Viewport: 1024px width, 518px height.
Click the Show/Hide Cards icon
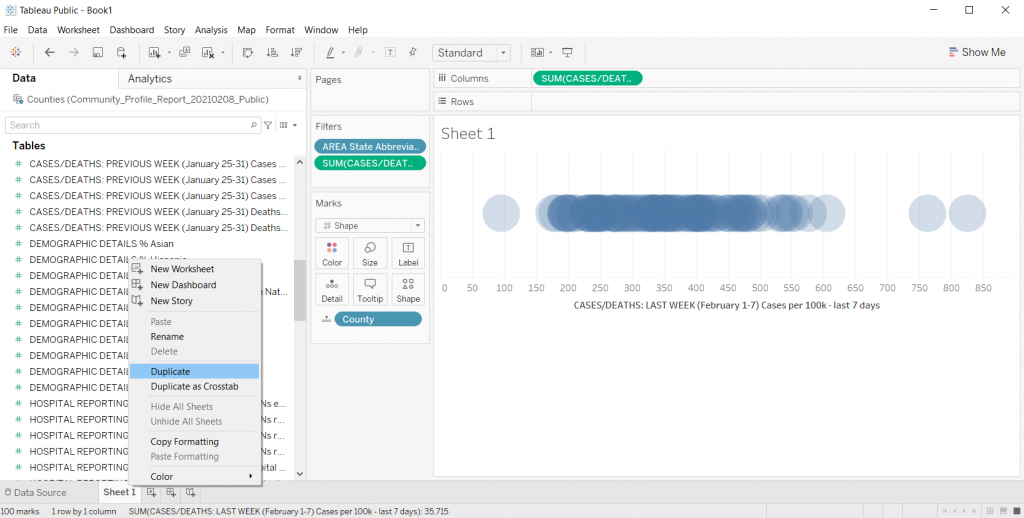point(537,52)
